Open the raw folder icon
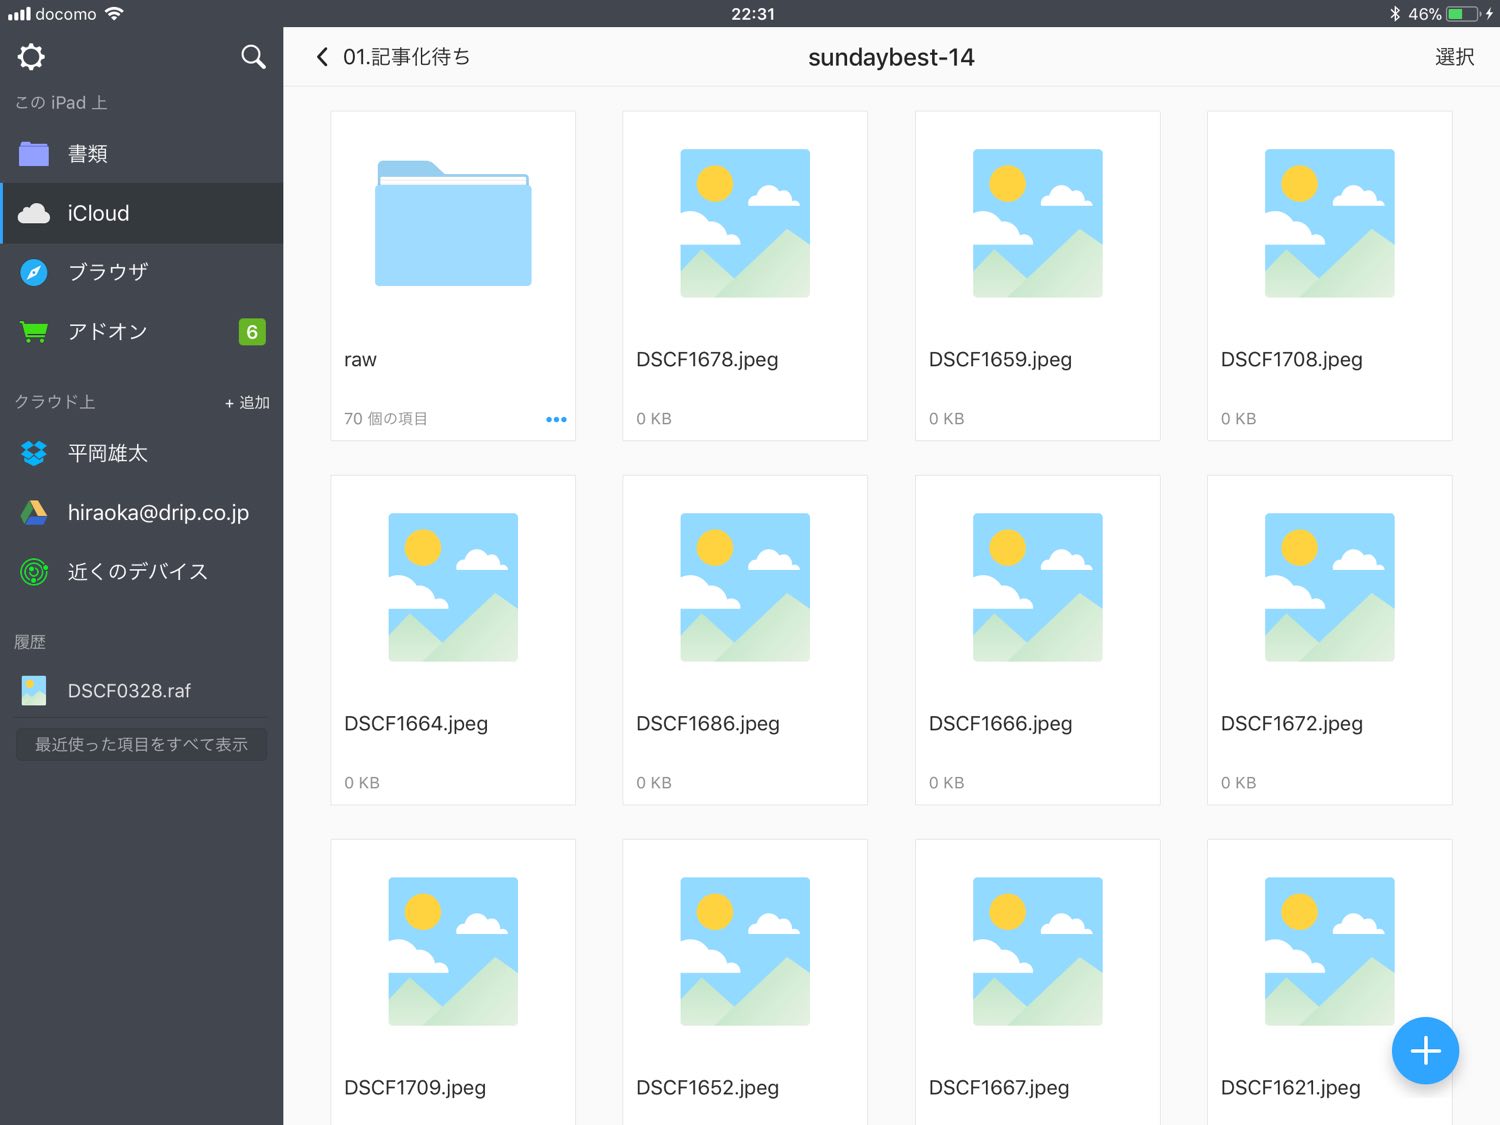Screen dimensions: 1500x1125 [x=453, y=224]
